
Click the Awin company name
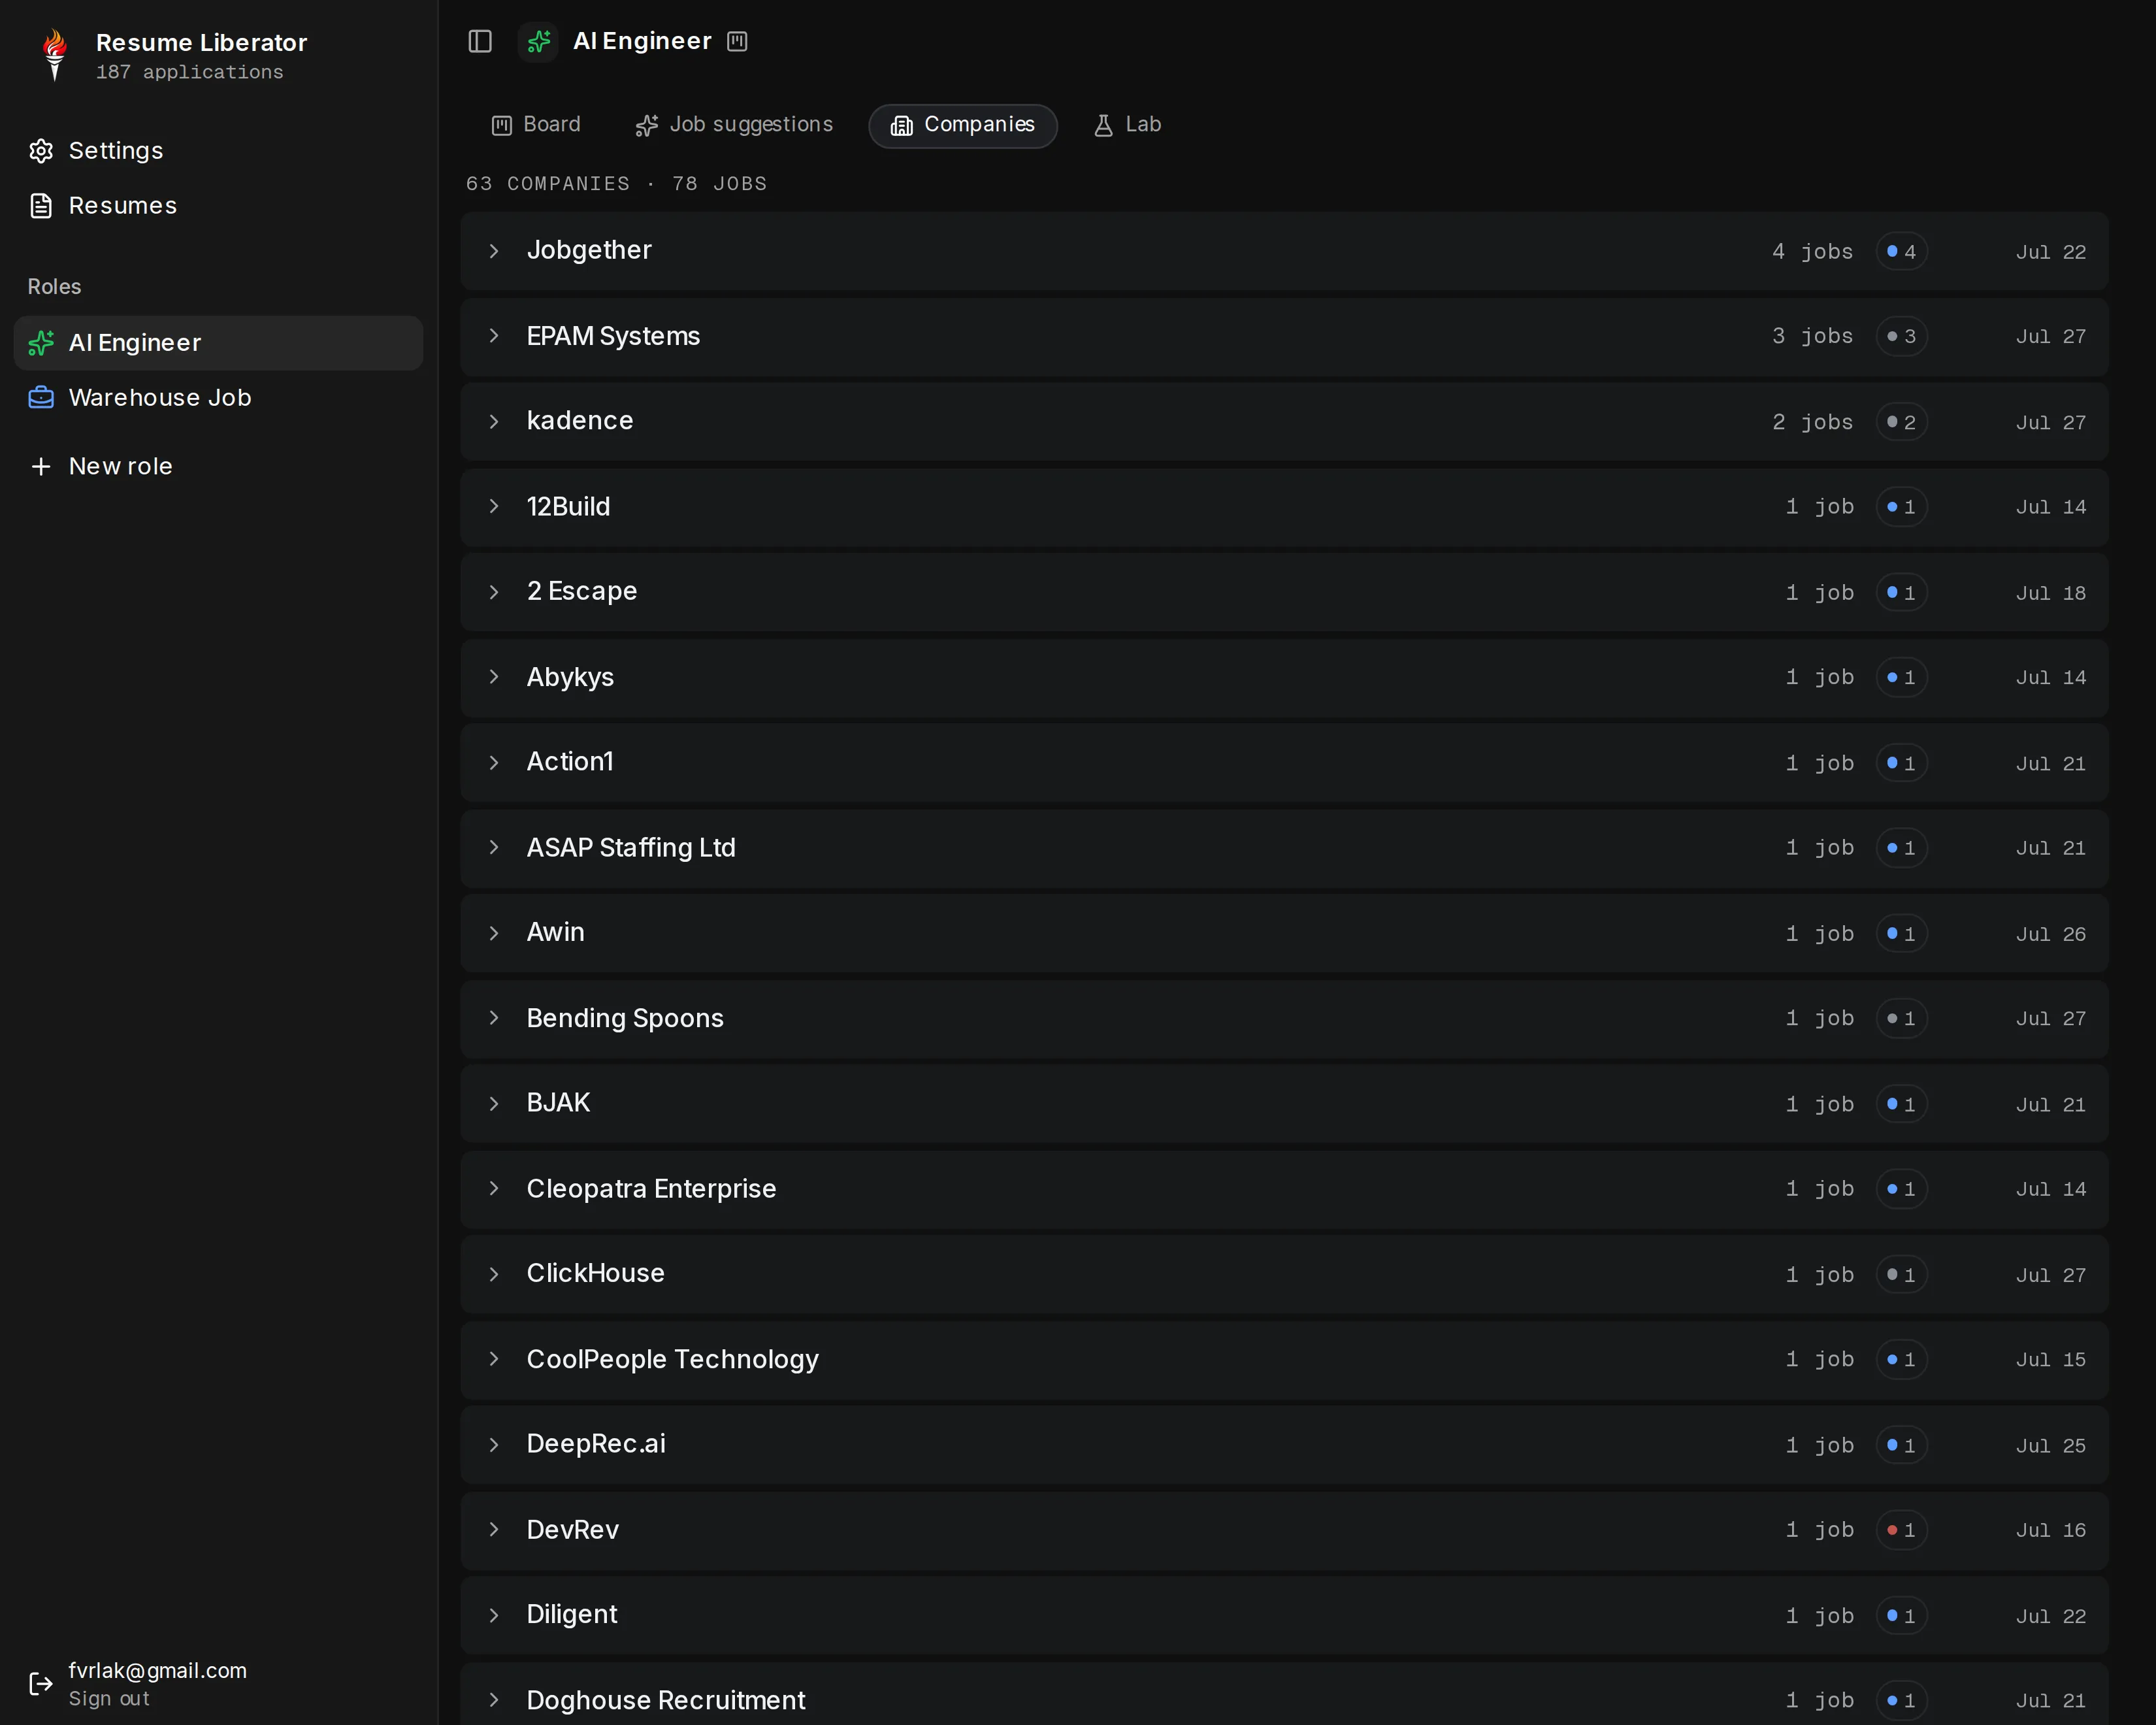[x=556, y=933]
